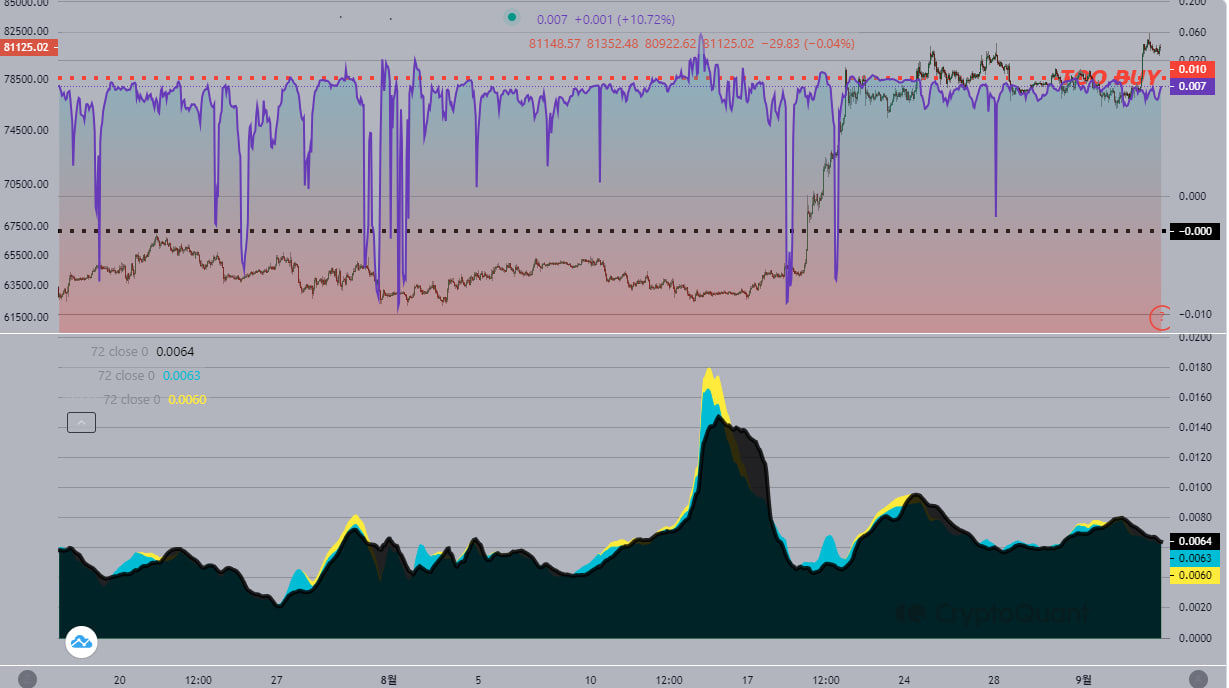Click the 27 date label on time axis

tap(276, 680)
